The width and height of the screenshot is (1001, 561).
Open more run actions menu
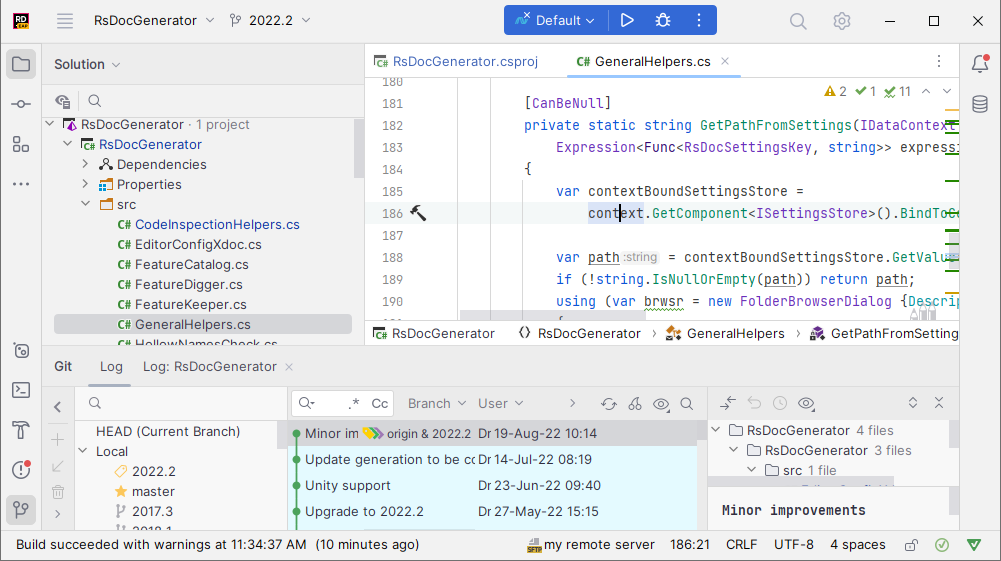[x=698, y=20]
